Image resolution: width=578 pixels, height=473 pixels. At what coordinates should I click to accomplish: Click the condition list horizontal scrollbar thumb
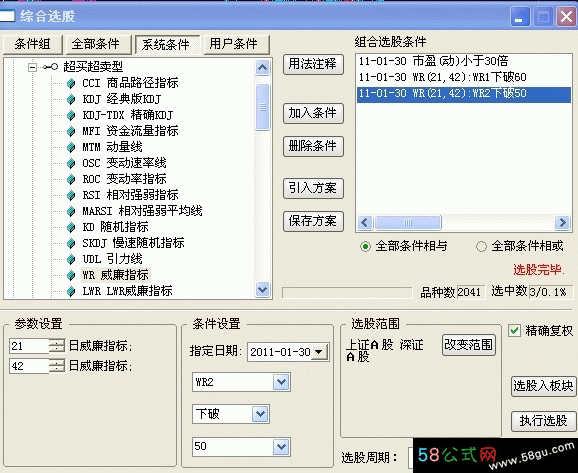(x=408, y=222)
